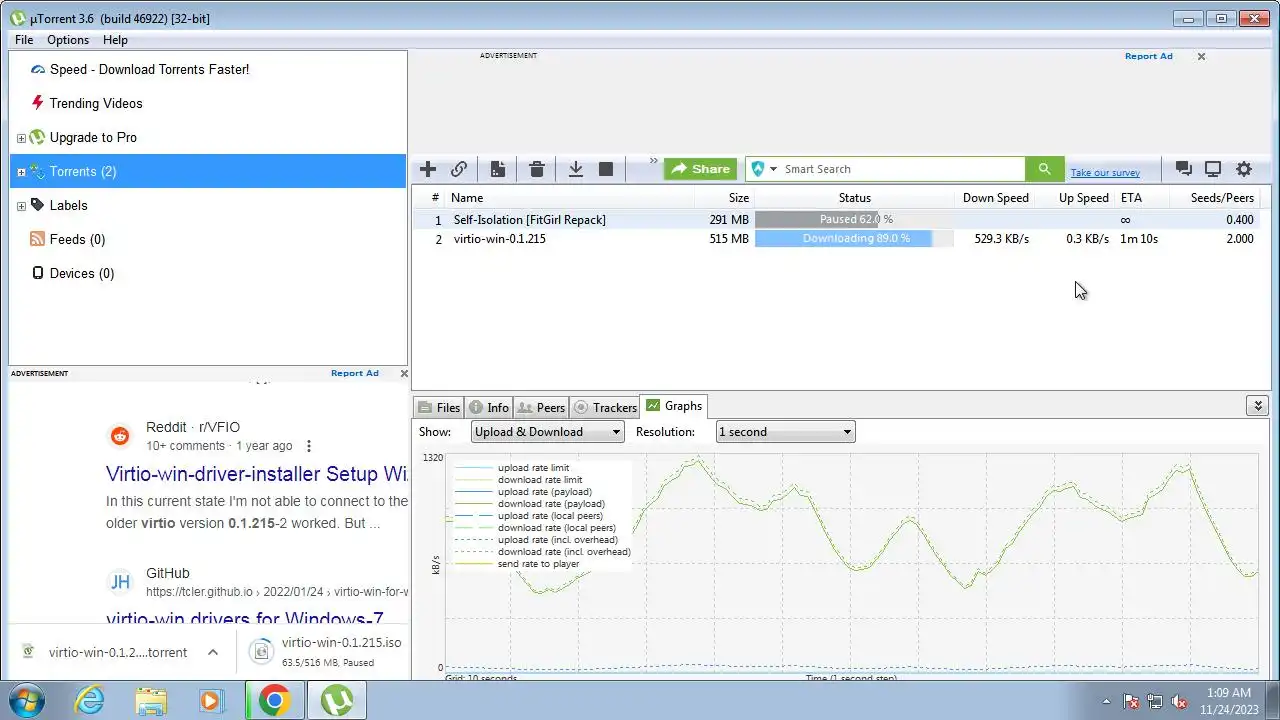Open the File menu

point(24,40)
